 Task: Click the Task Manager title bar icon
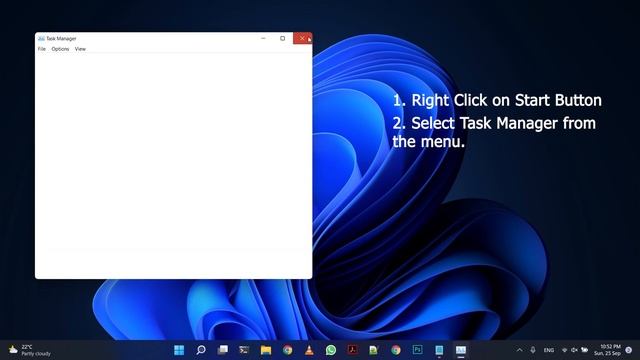point(41,38)
